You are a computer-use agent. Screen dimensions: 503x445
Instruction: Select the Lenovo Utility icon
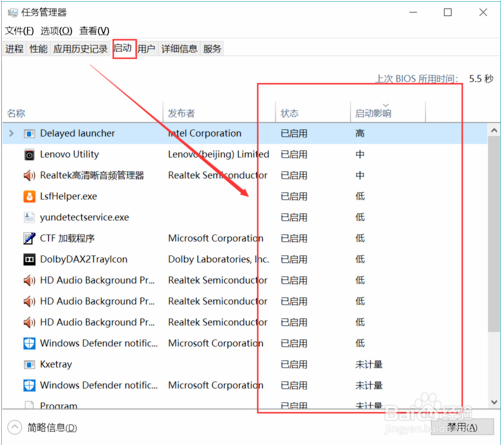click(29, 155)
